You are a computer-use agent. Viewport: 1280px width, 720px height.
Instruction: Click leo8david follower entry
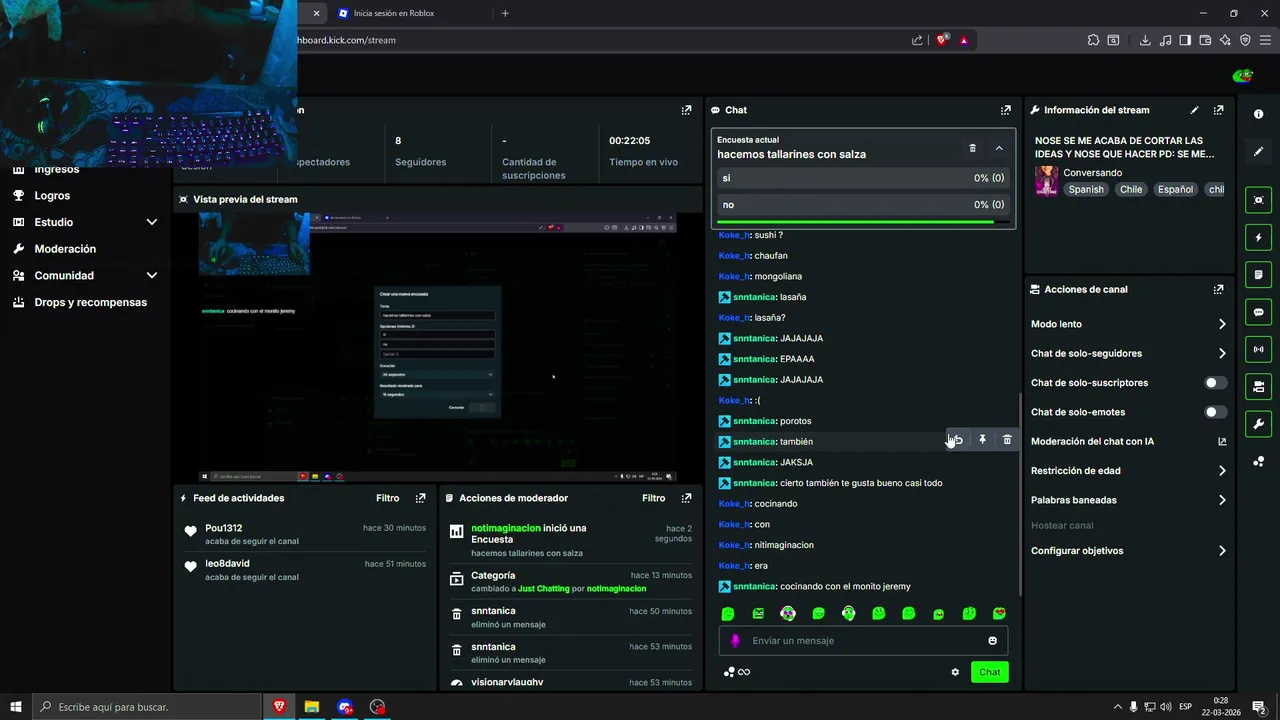(x=304, y=570)
